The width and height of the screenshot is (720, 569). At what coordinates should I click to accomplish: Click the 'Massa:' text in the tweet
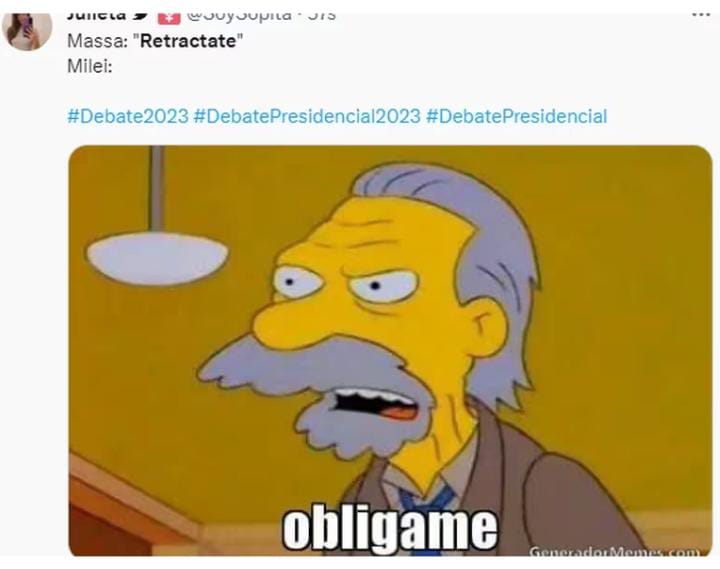97,41
